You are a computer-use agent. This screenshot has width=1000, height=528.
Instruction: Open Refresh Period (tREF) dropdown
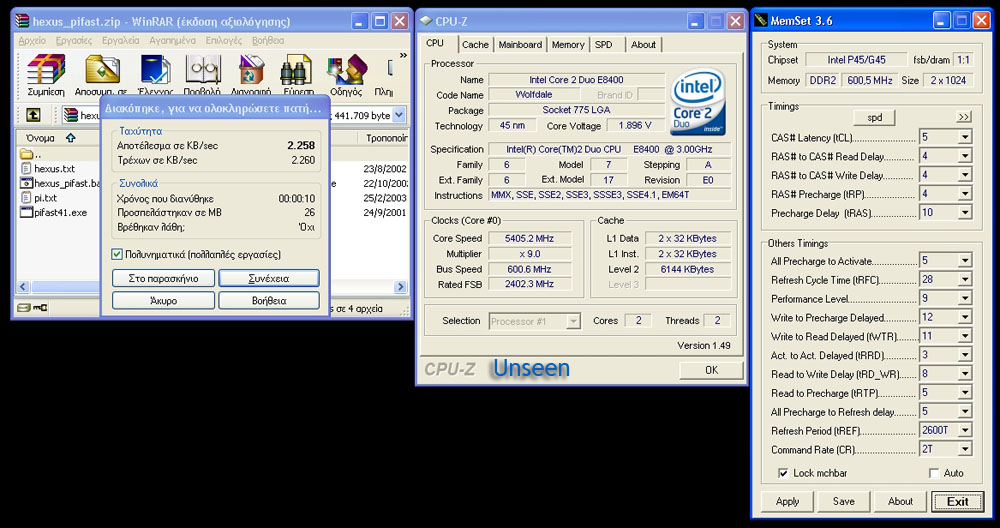(x=965, y=430)
